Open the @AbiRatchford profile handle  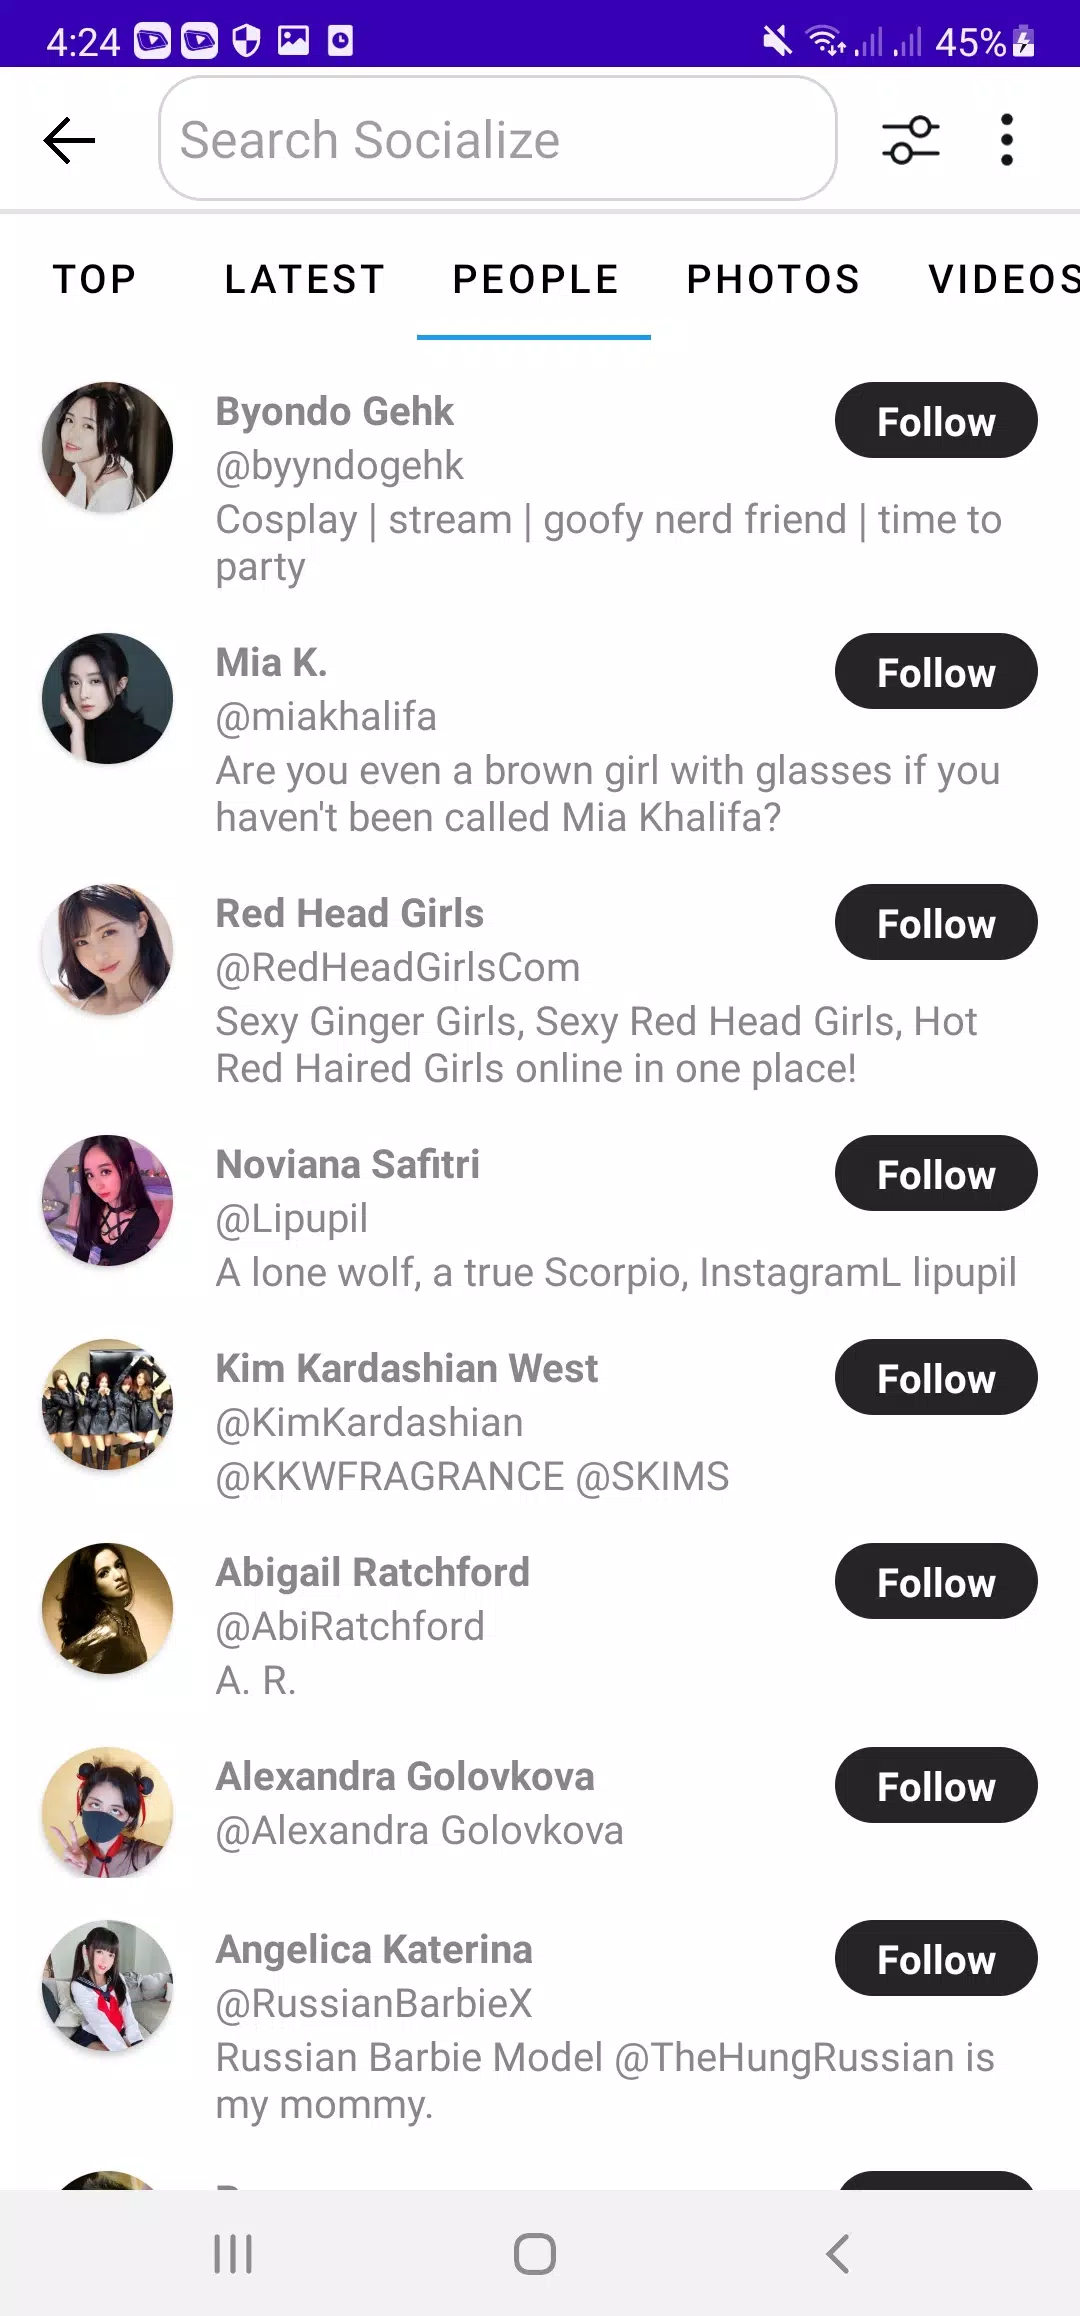tap(350, 1627)
